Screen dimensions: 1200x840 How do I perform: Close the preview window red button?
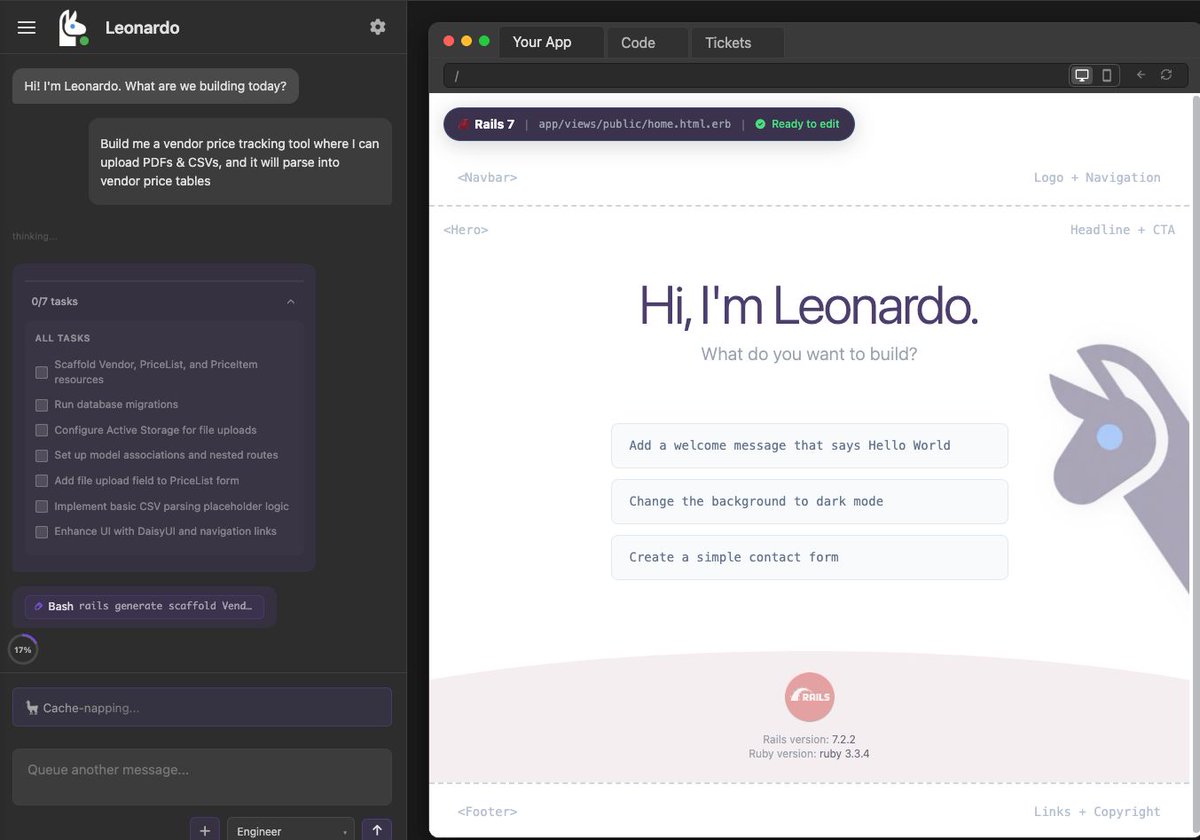click(449, 42)
